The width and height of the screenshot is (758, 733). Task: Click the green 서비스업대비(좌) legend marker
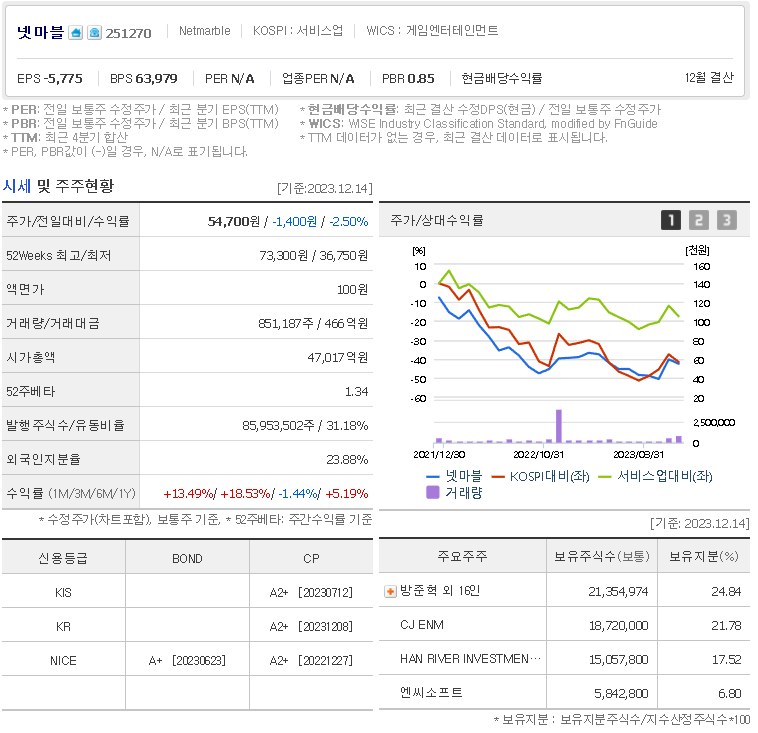[605, 477]
